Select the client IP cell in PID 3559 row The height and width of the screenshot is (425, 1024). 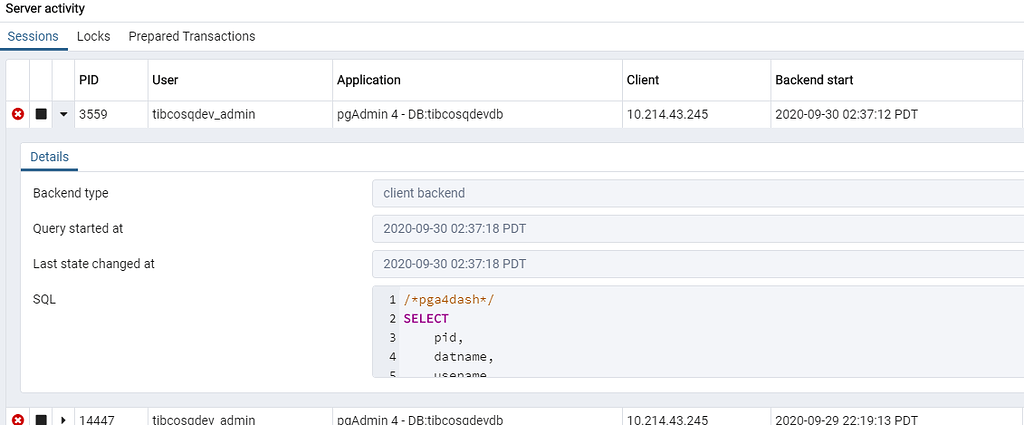667,115
